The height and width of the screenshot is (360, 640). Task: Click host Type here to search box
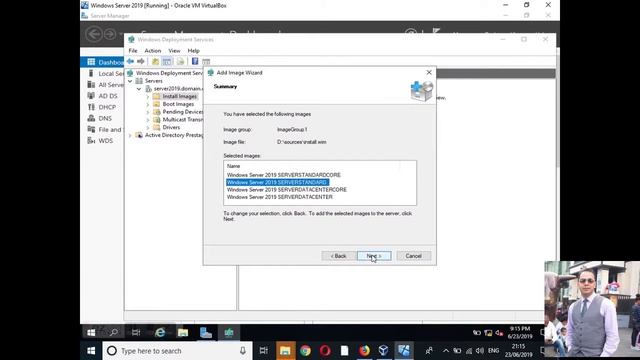[177, 351]
